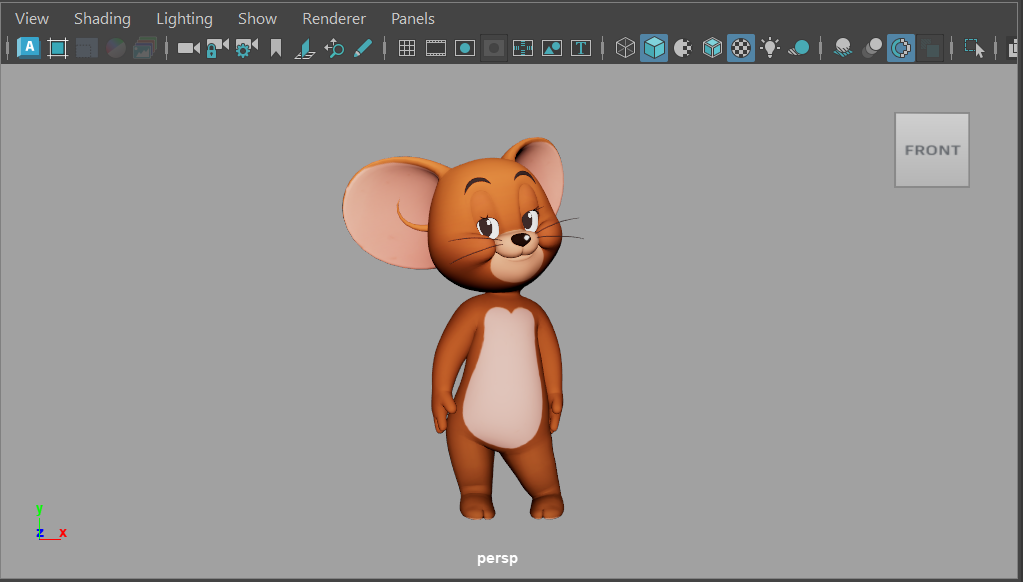Viewport: 1023px width, 582px height.
Task: Collapse the toolbar grip before the Wireframe icon
Action: click(602, 48)
